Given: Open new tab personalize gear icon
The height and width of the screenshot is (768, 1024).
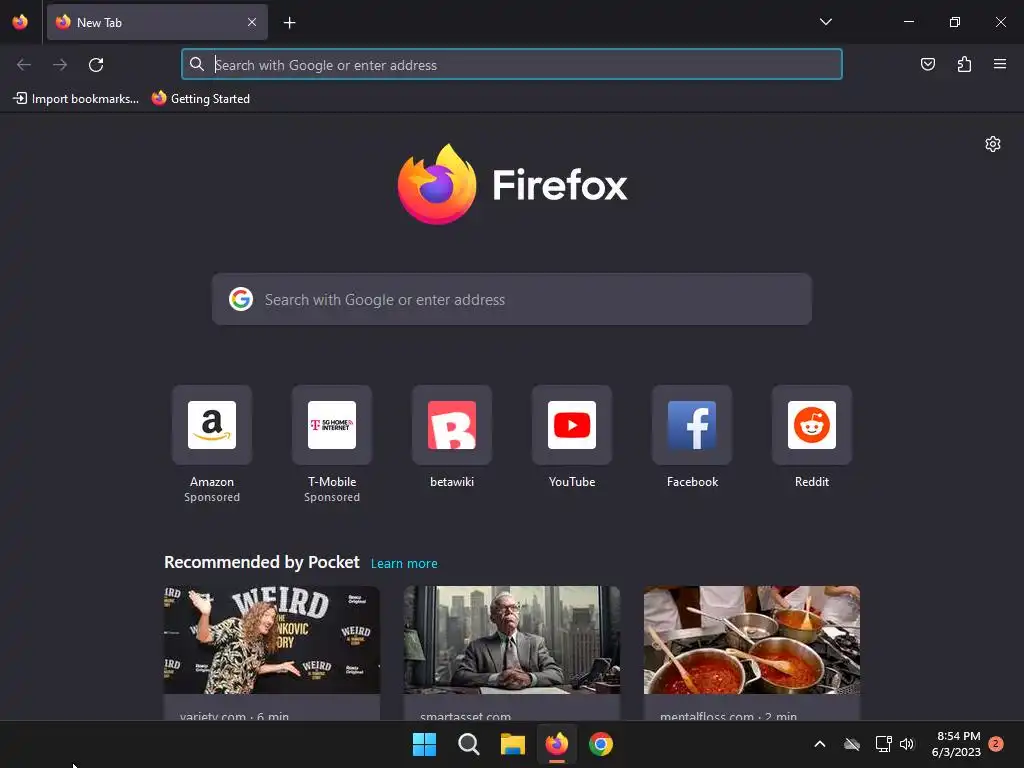Looking at the screenshot, I should pyautogui.click(x=993, y=144).
